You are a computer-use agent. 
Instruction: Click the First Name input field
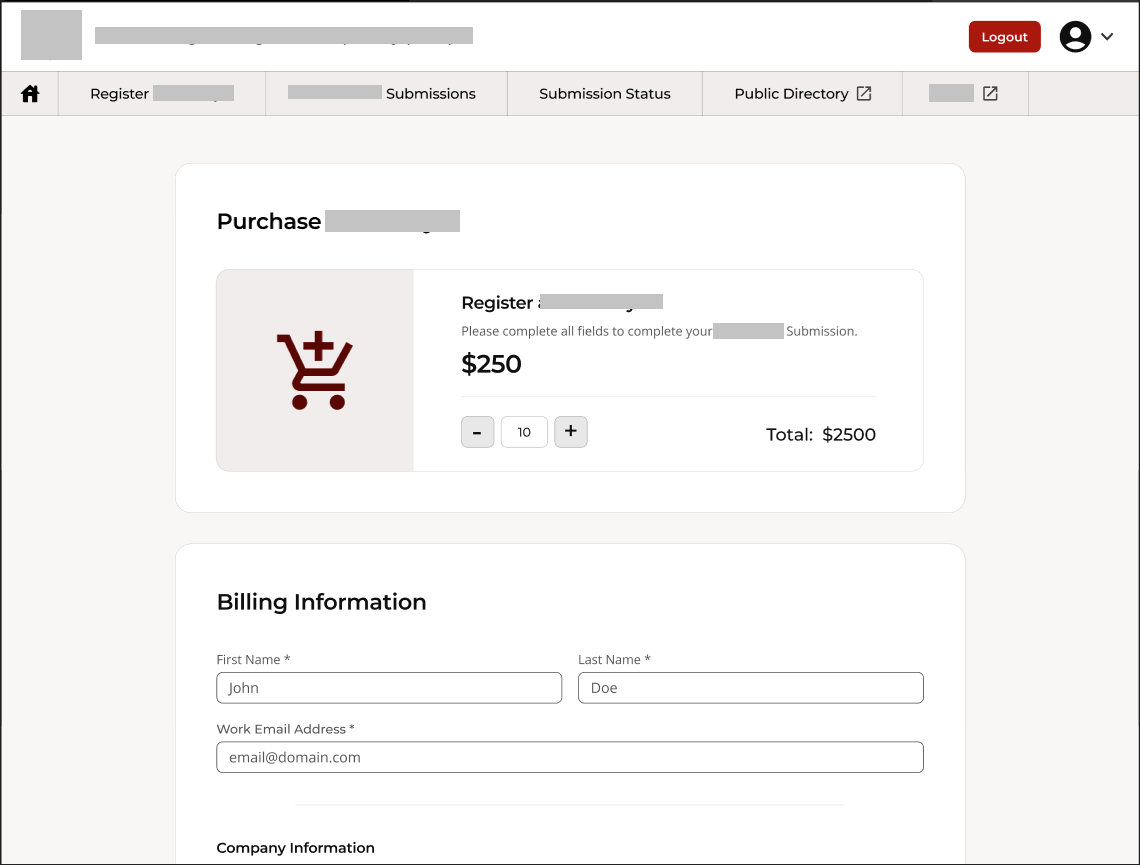tap(389, 687)
